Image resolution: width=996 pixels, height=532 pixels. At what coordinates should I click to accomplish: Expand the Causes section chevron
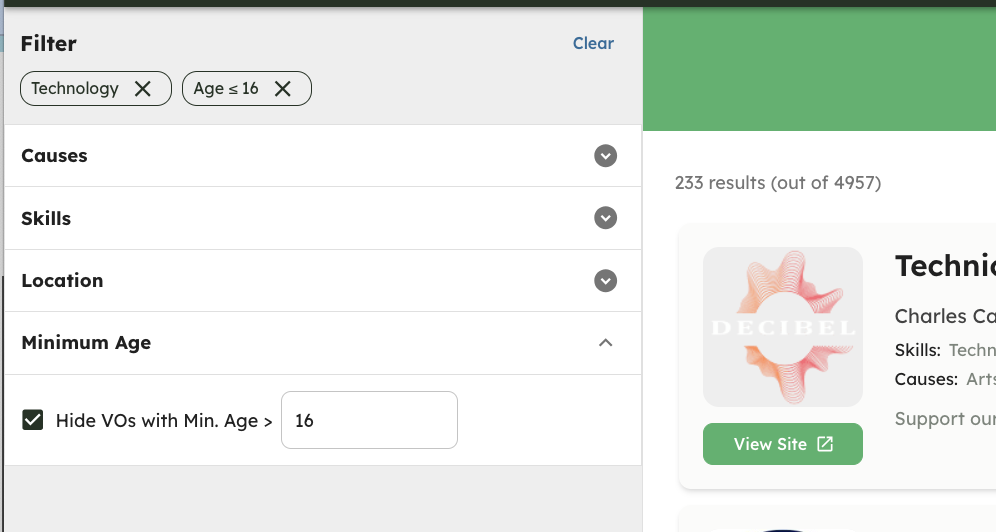[x=605, y=156]
